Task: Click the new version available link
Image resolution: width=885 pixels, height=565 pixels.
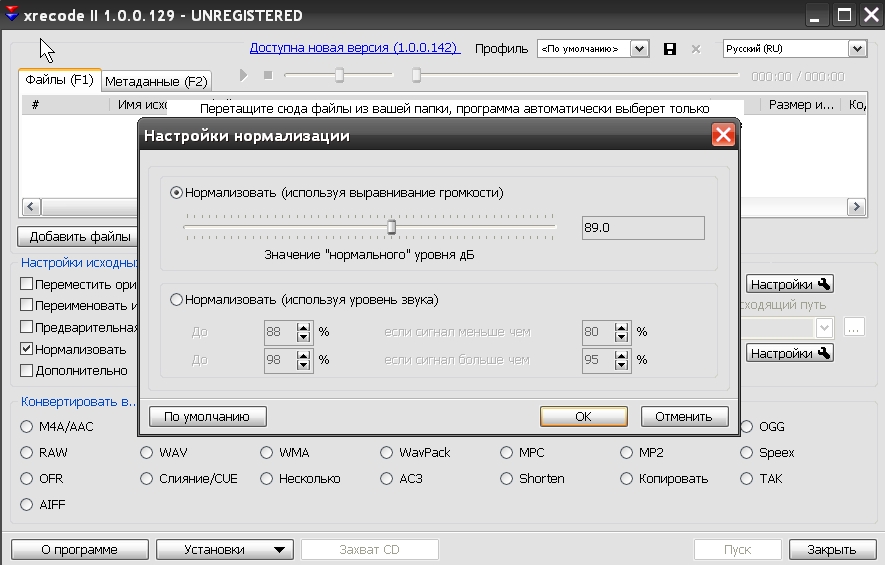Action: click(x=355, y=48)
